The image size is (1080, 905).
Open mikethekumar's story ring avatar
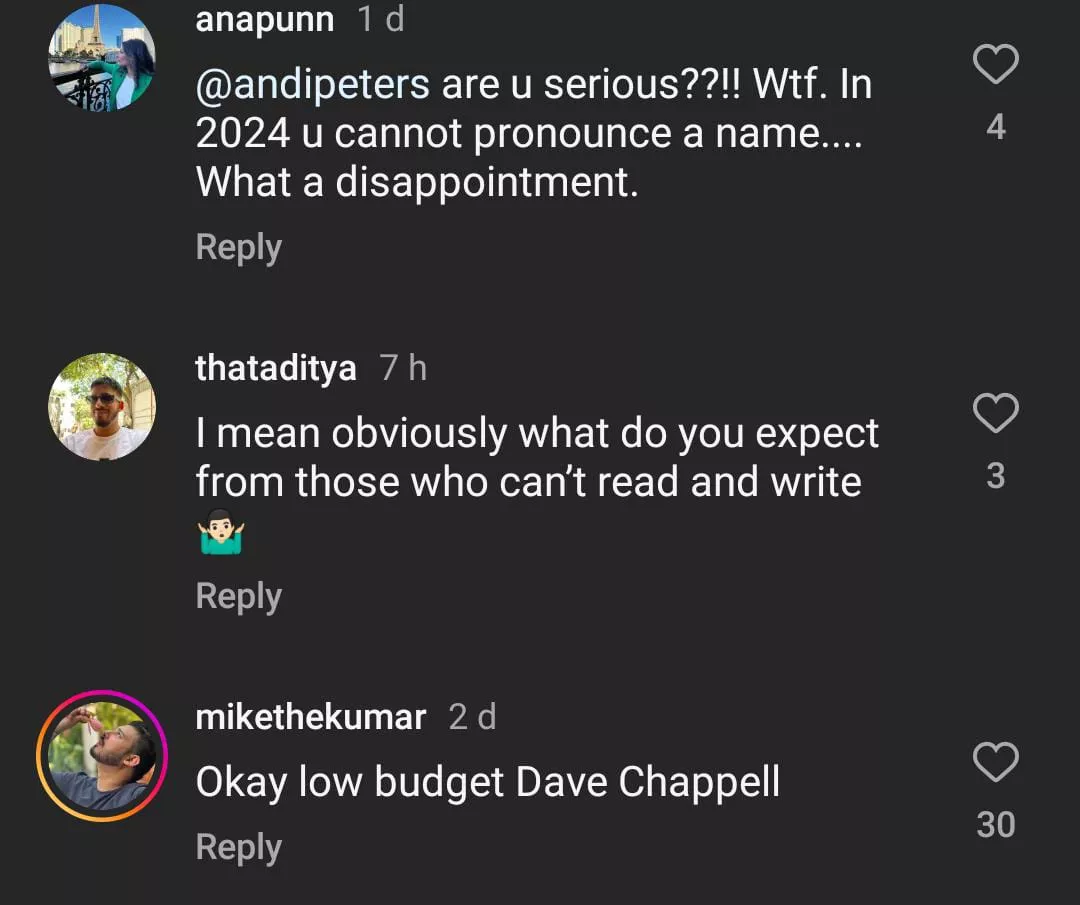pyautogui.click(x=102, y=756)
